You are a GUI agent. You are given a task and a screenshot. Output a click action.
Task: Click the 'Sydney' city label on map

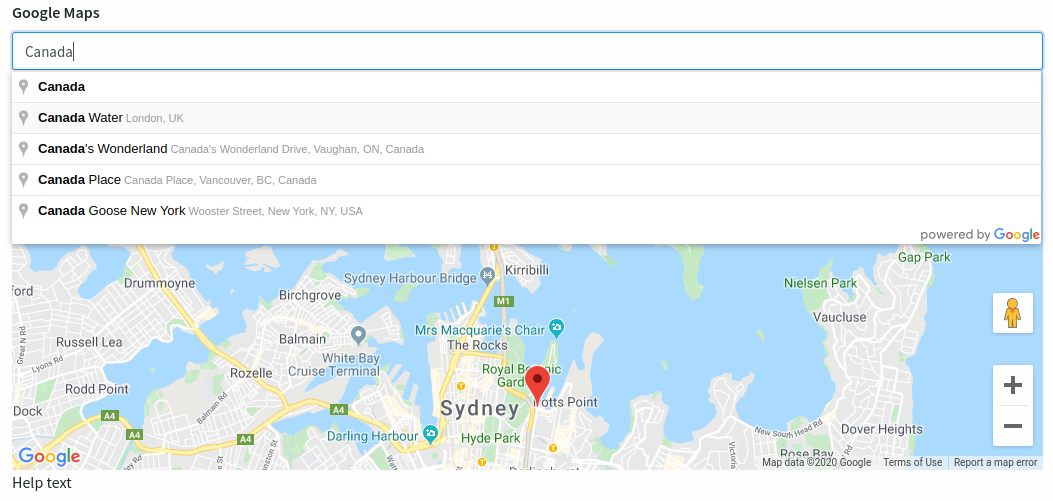point(479,408)
